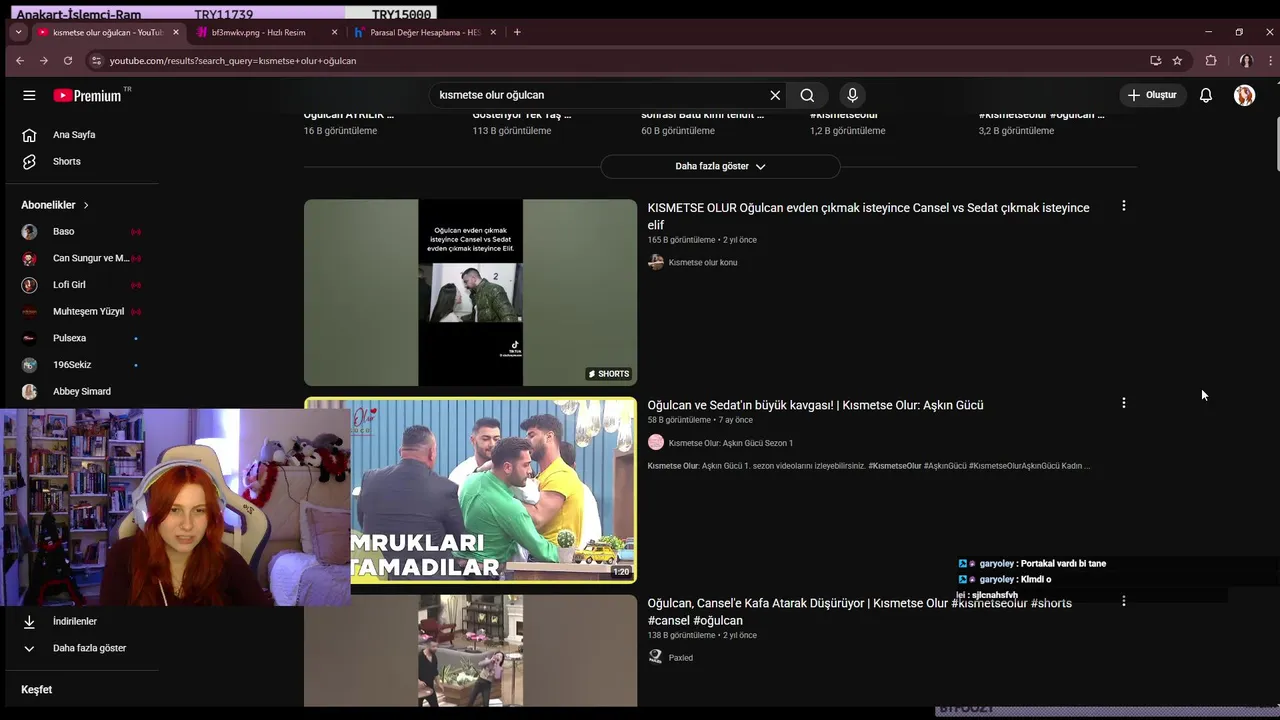Close the YouTube browser tab
Image resolution: width=1280 pixels, height=720 pixels.
176,32
